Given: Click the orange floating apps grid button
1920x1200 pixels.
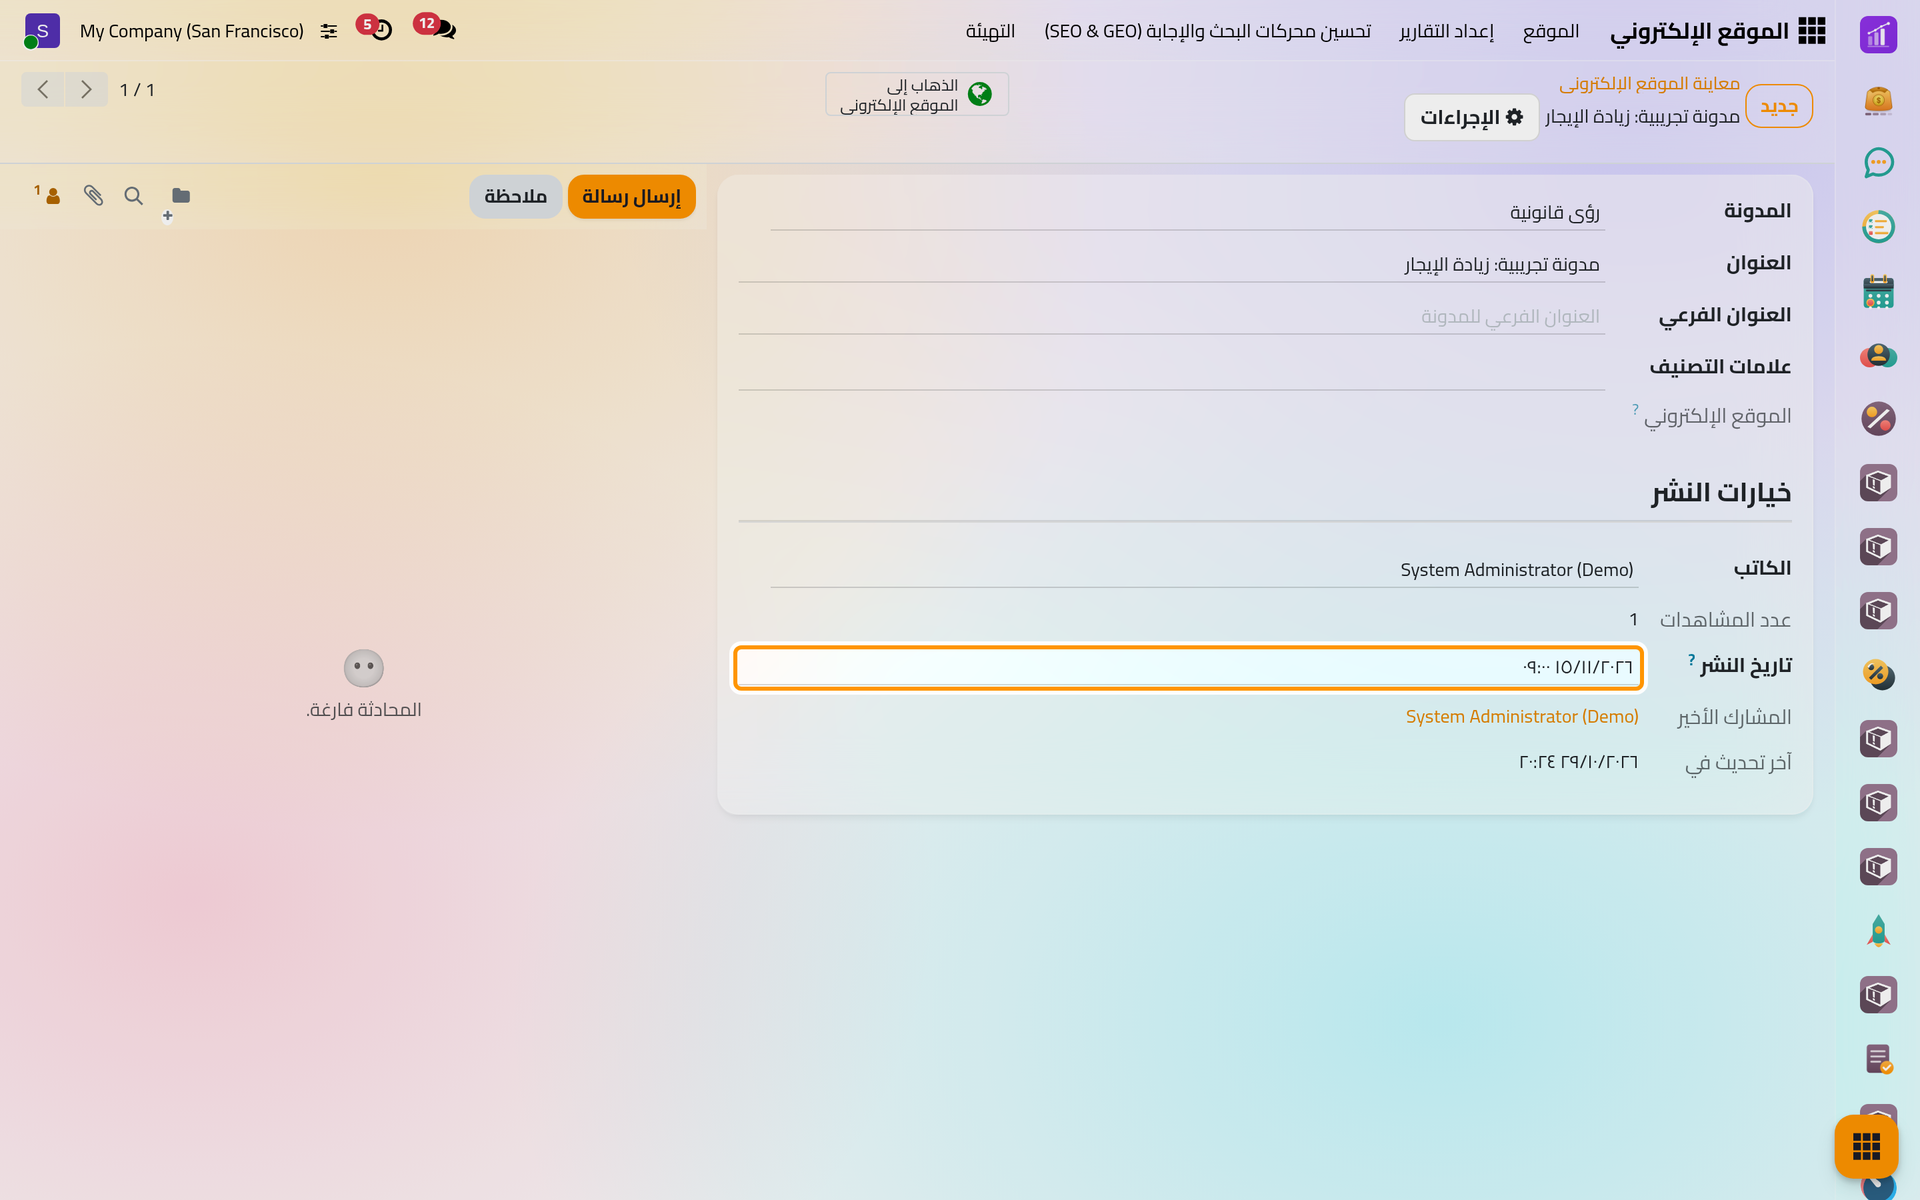Looking at the screenshot, I should (x=1866, y=1146).
